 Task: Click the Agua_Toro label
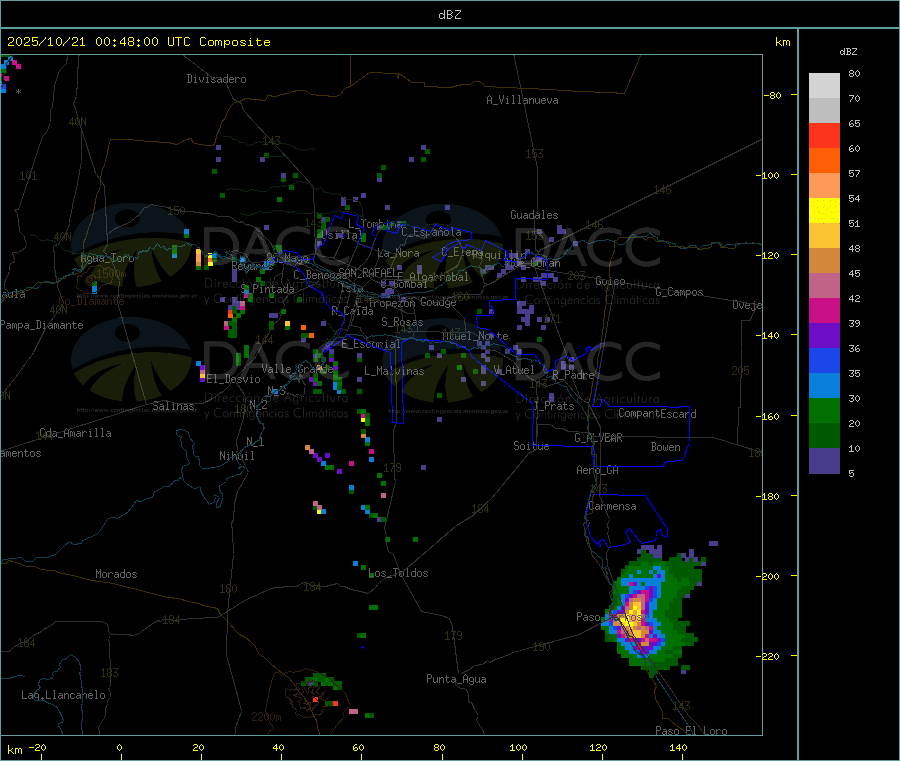tap(107, 258)
